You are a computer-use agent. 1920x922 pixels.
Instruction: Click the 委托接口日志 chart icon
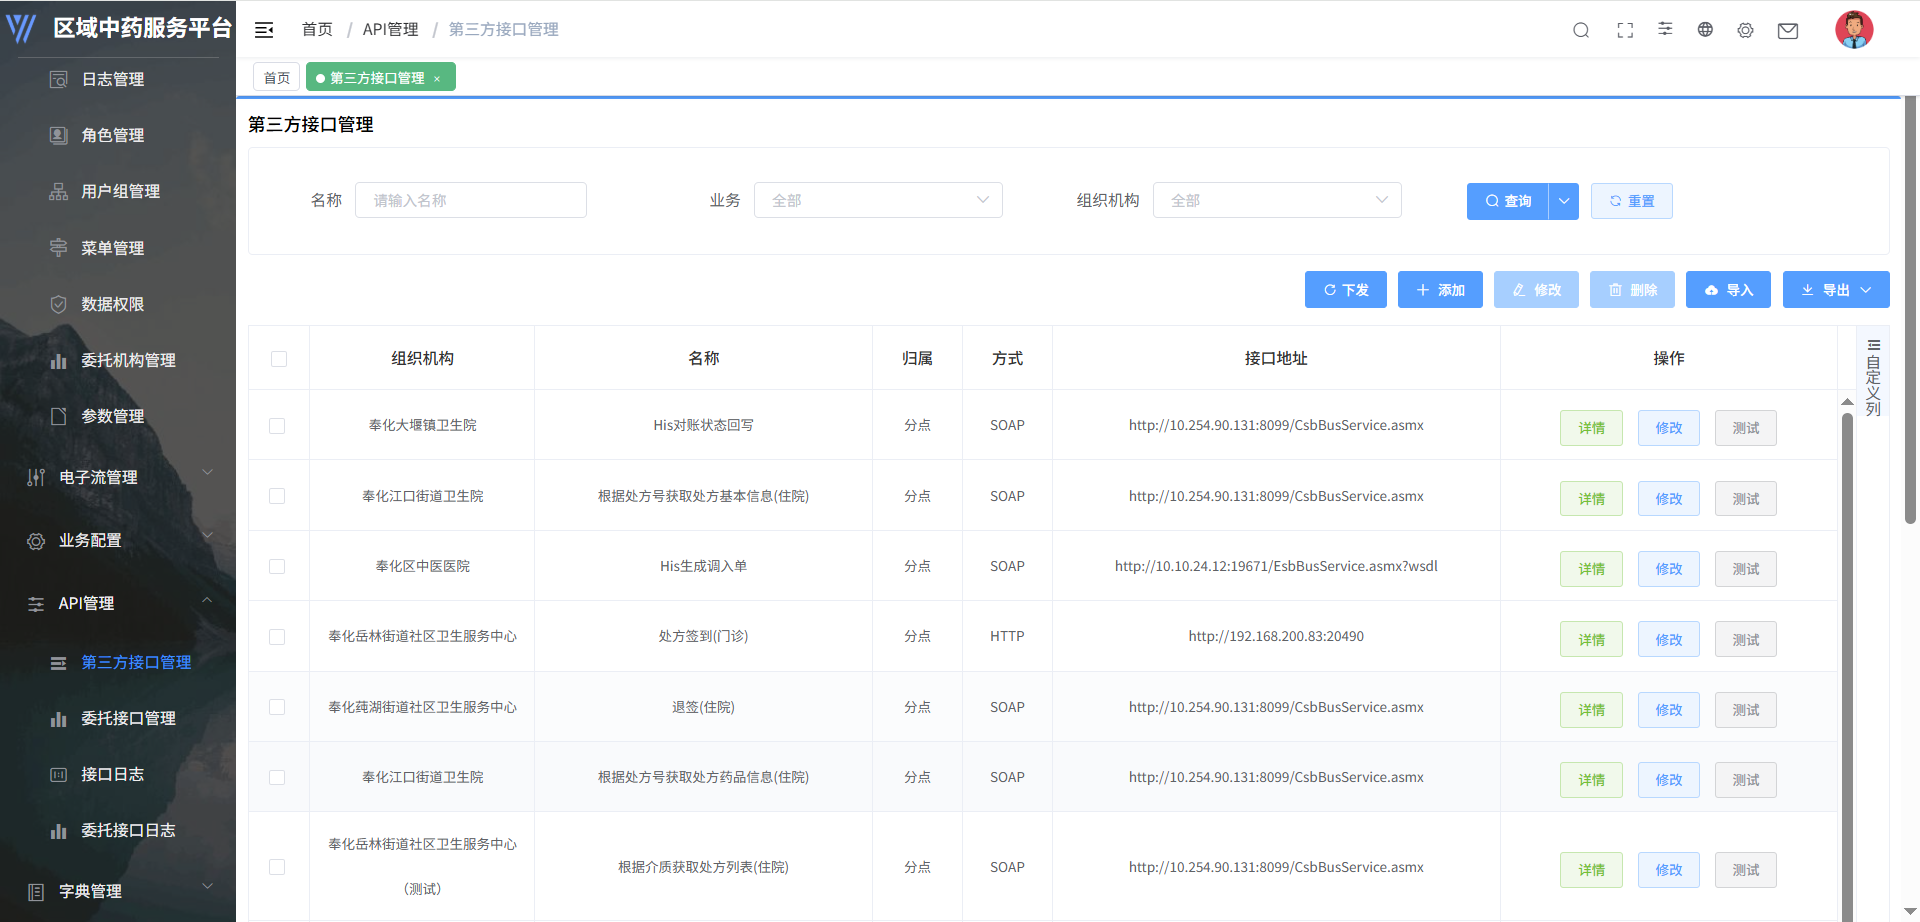tap(59, 831)
